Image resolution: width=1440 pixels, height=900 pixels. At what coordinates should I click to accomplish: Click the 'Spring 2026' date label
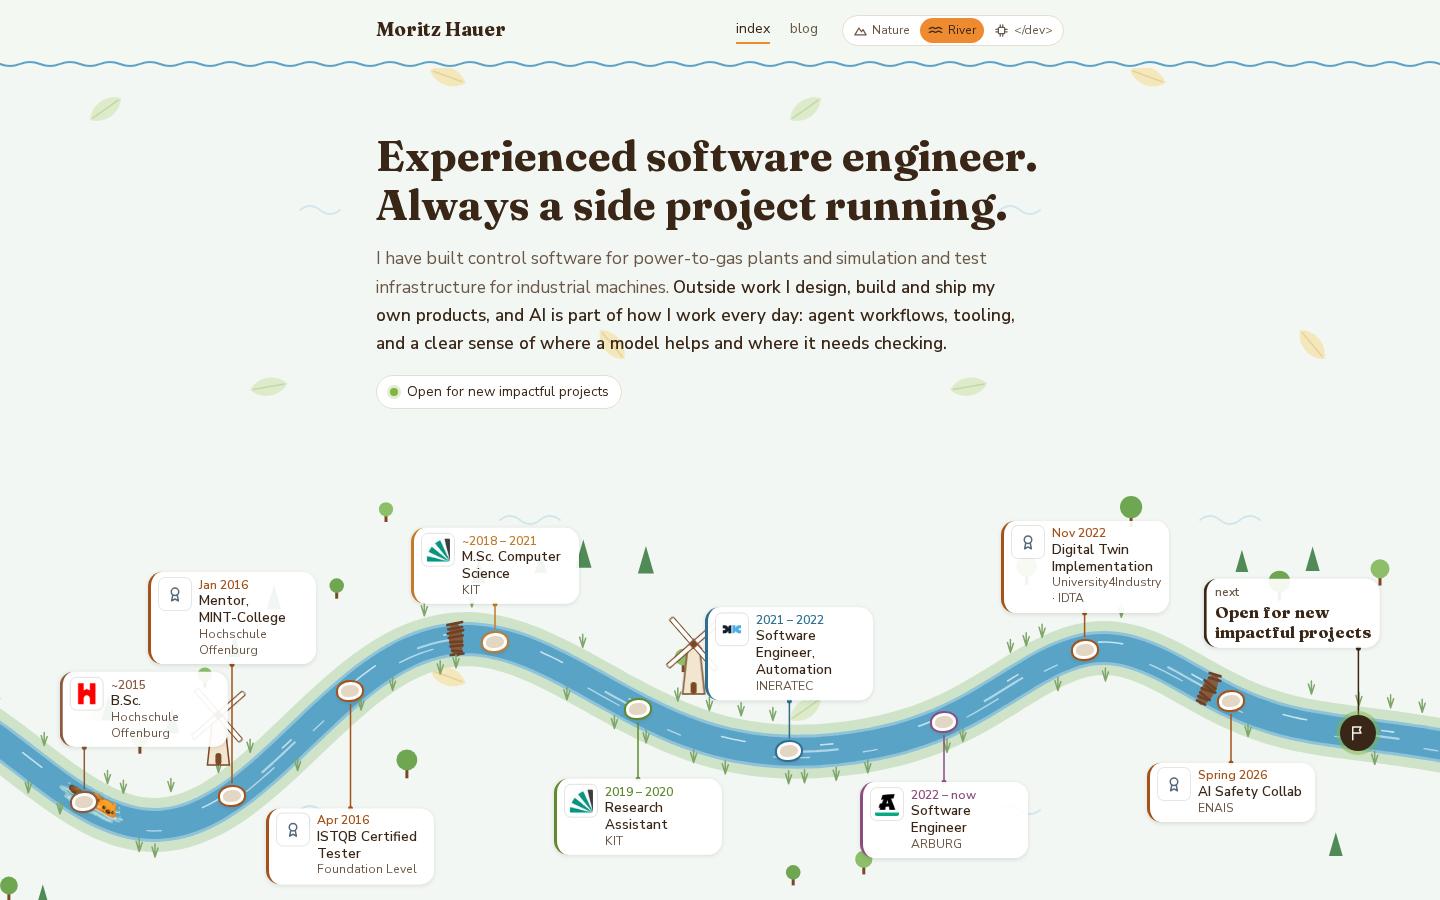1233,775
